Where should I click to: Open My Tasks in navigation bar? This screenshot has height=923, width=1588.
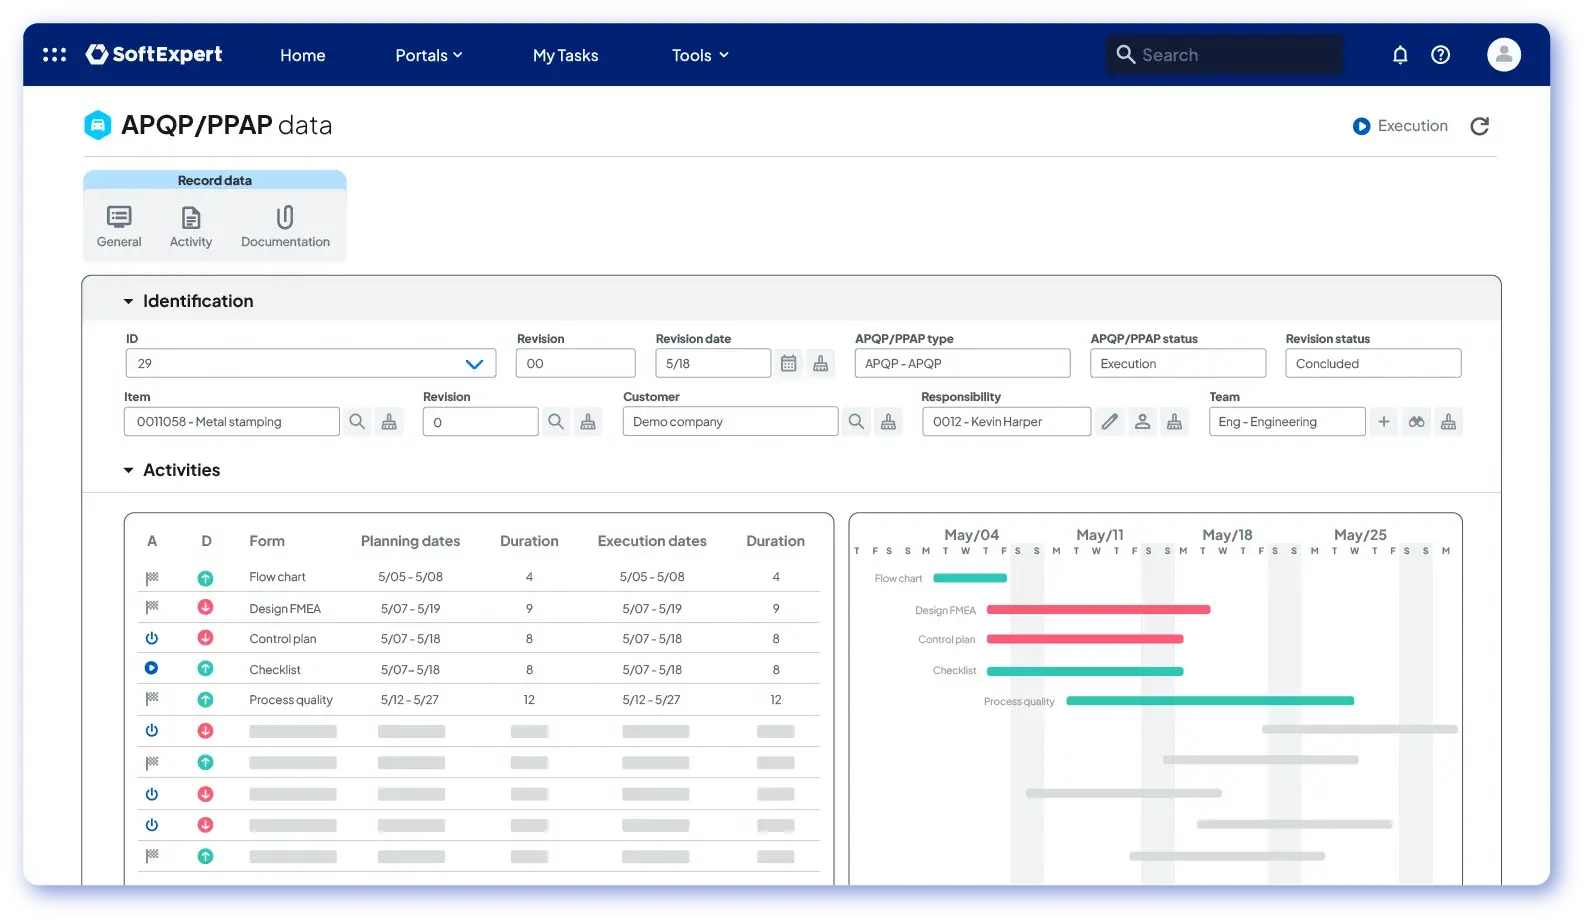point(565,55)
